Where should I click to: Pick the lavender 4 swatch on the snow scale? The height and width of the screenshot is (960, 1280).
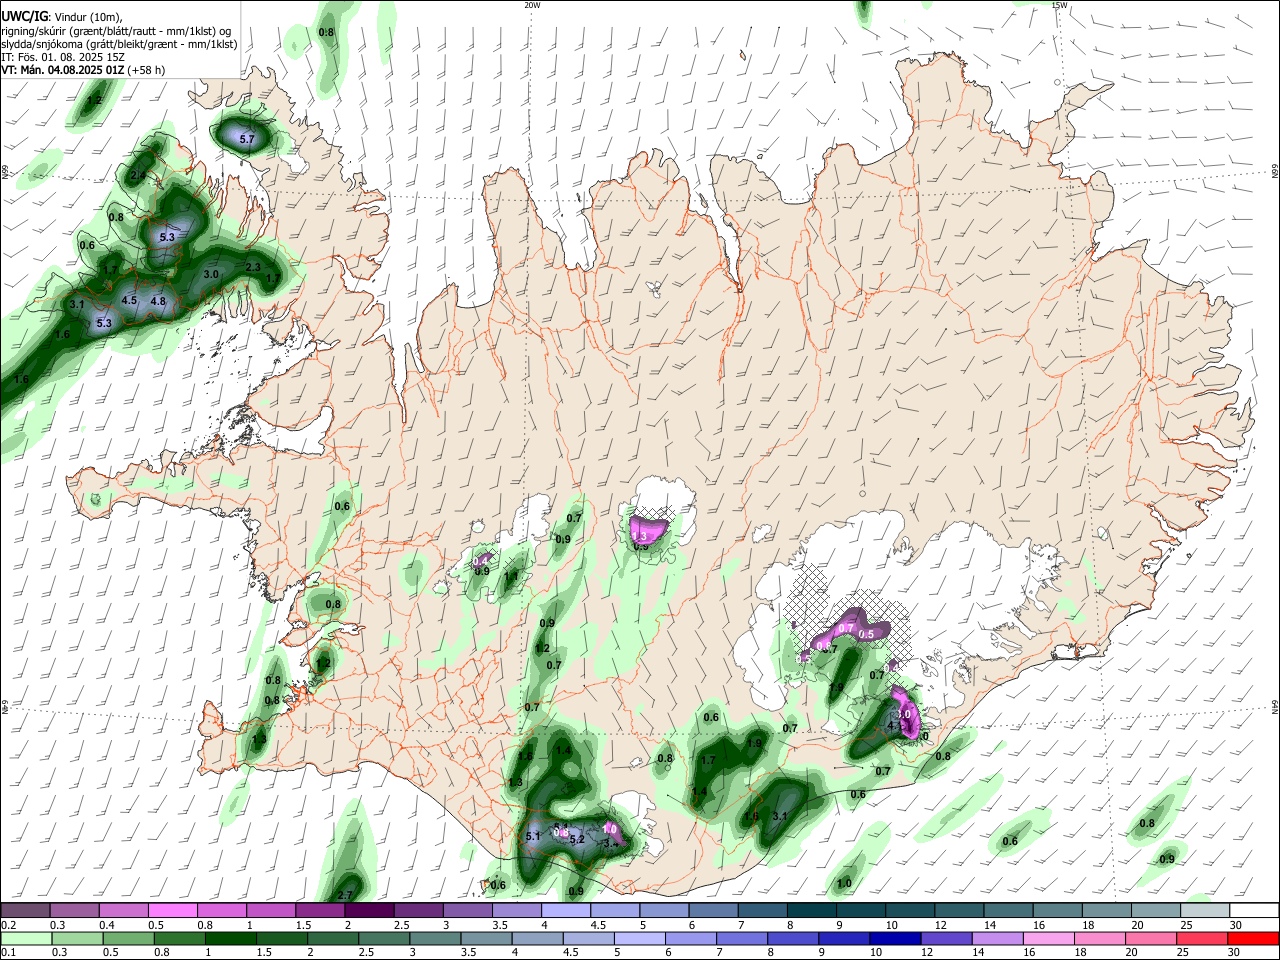tap(566, 911)
